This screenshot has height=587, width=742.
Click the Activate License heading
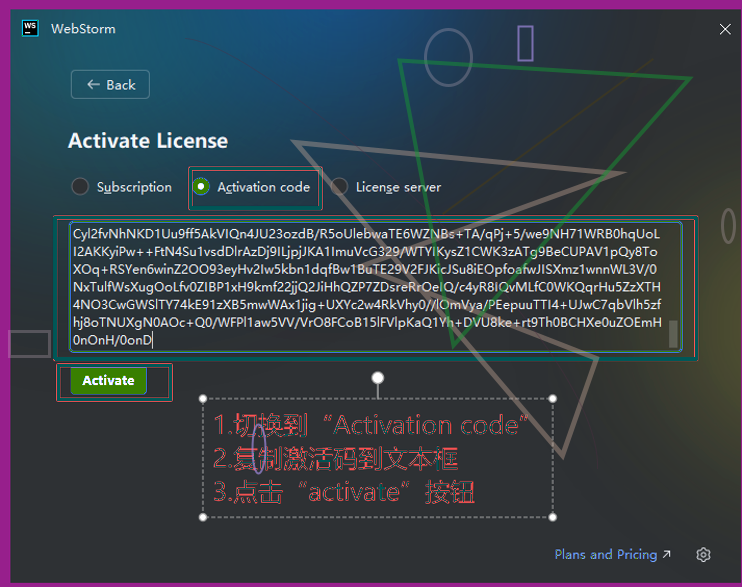point(148,141)
